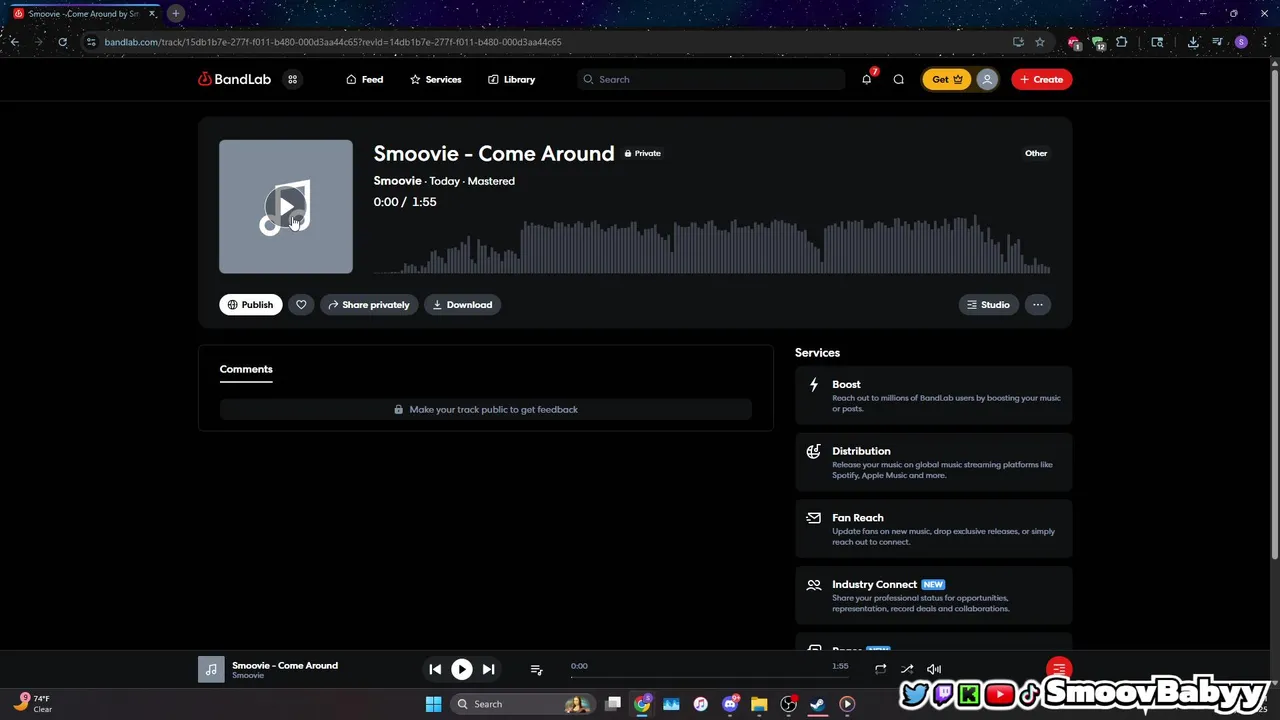Viewport: 1280px width, 720px height.
Task: Publish the track
Action: (251, 305)
